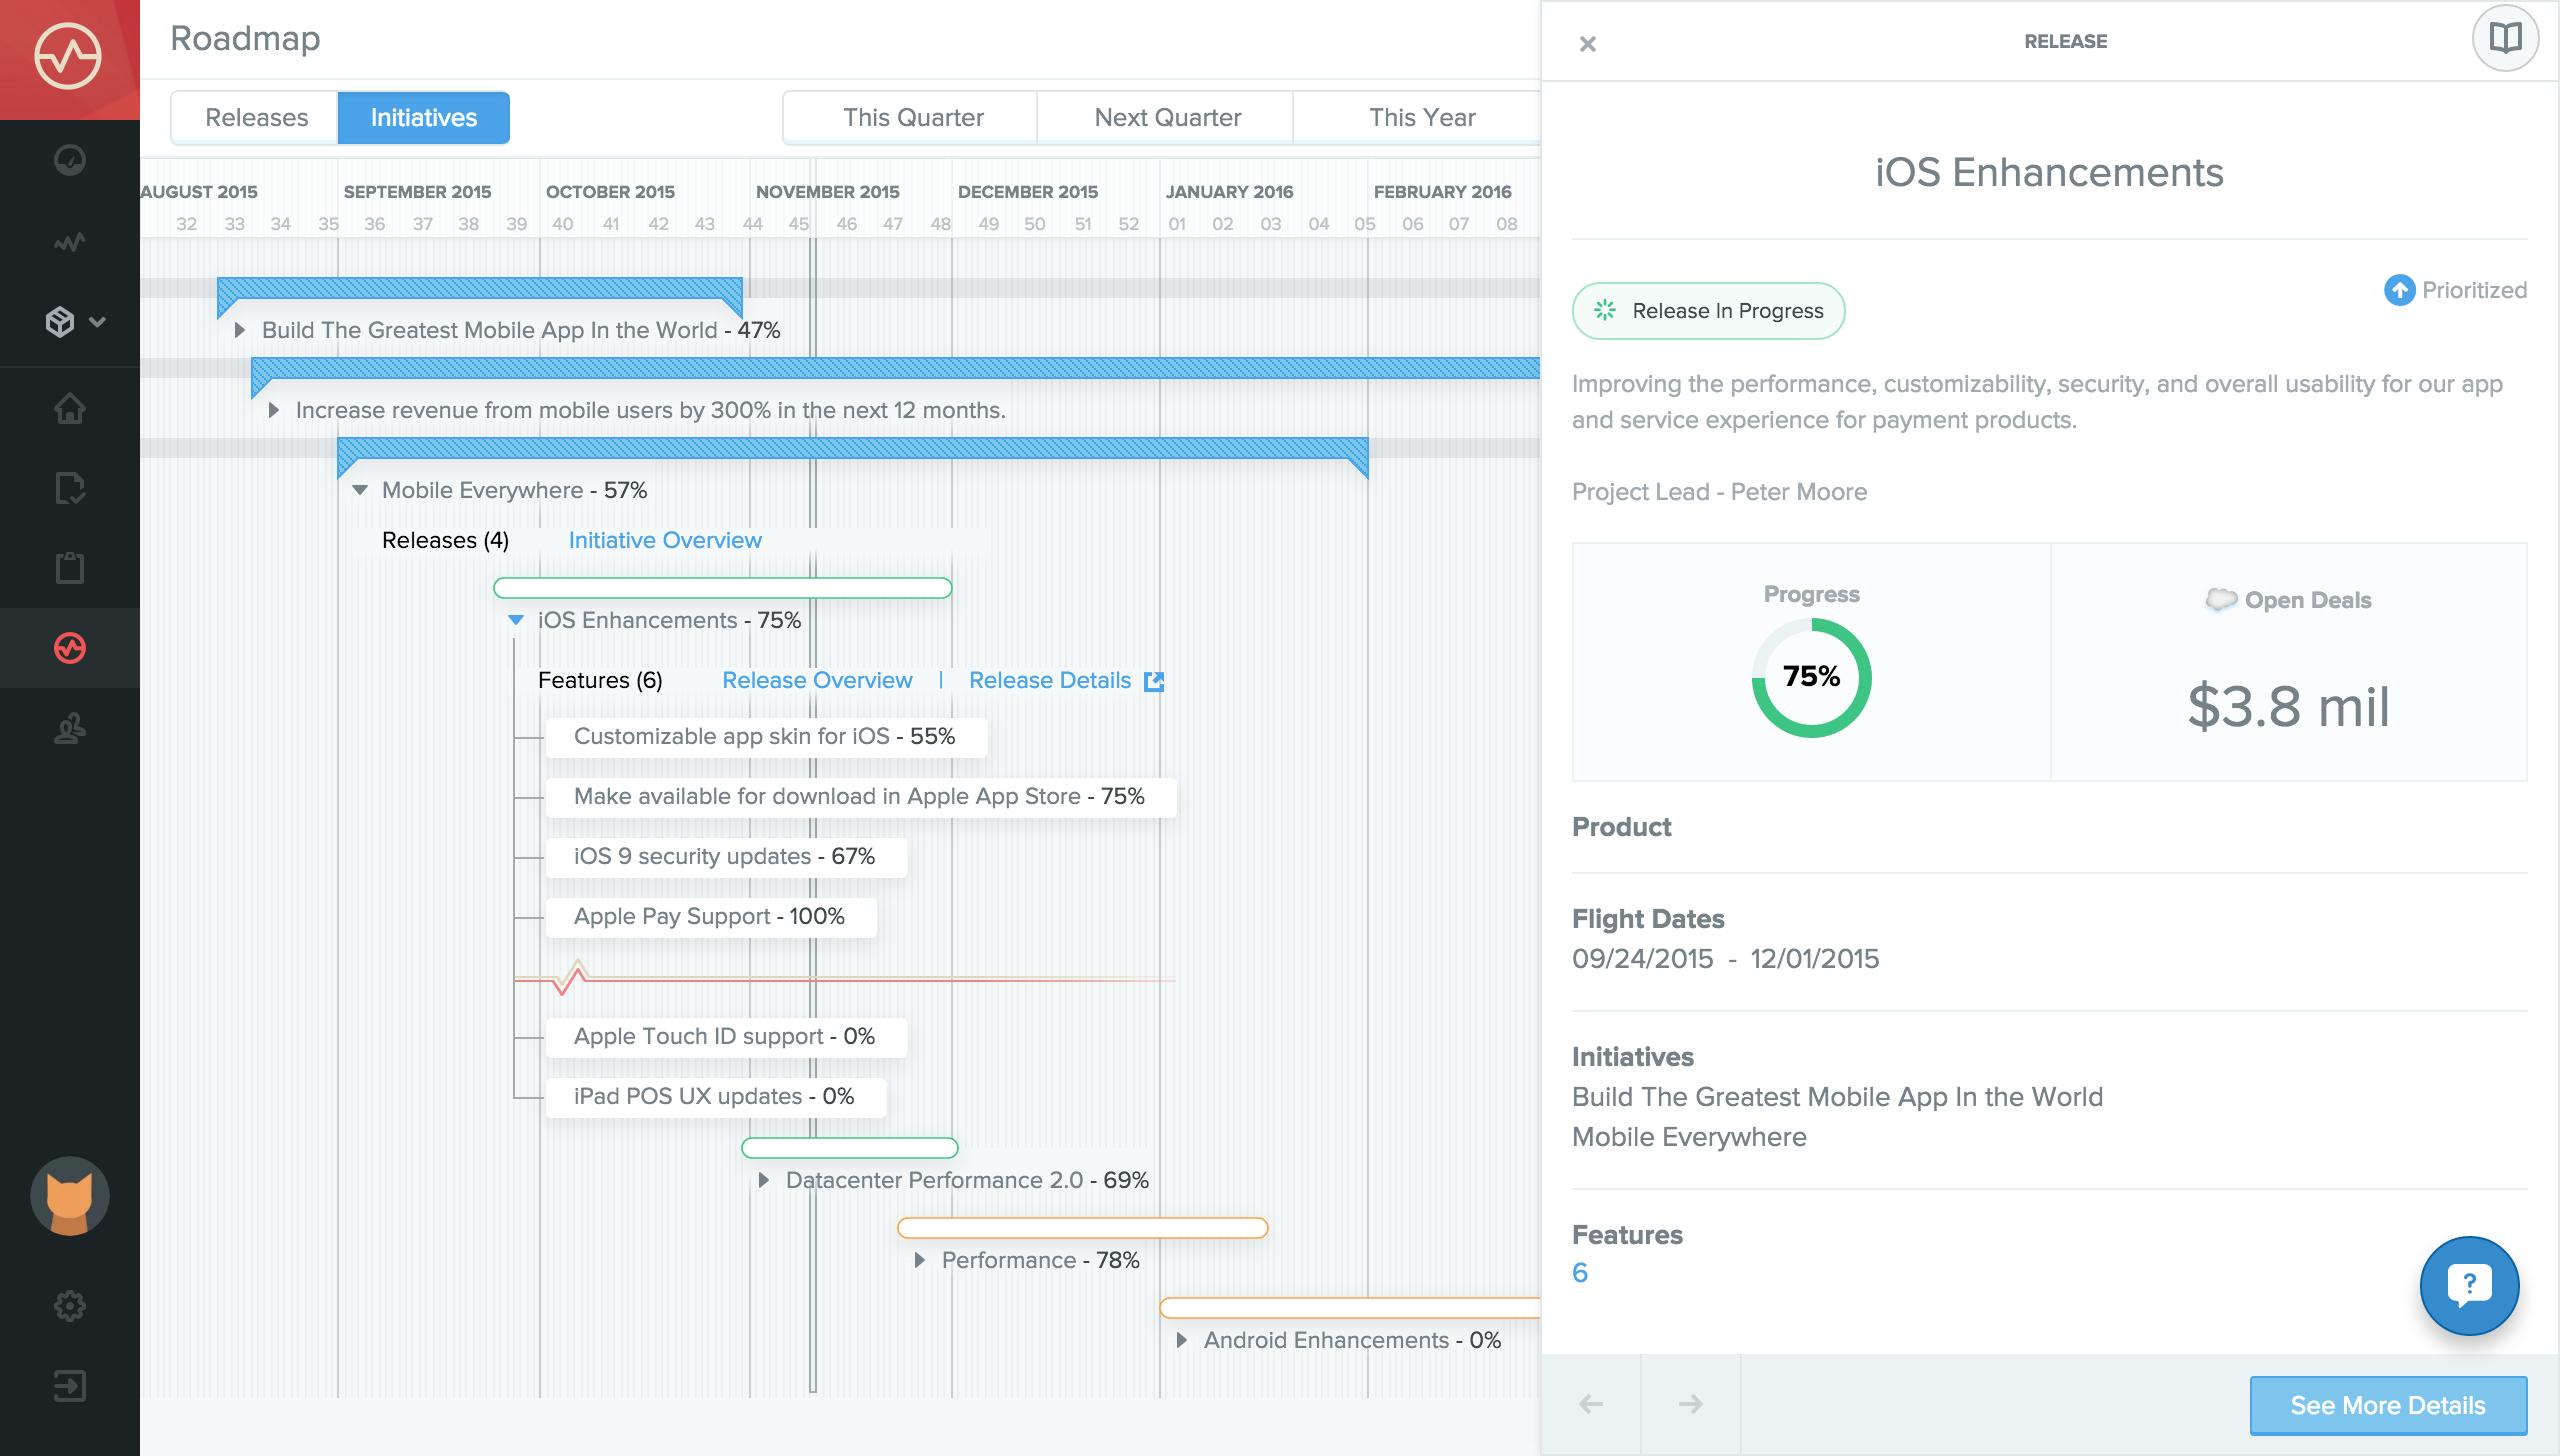Click the next arrow in Release panel footer
Image resolution: width=2560 pixels, height=1456 pixels.
[1690, 1404]
